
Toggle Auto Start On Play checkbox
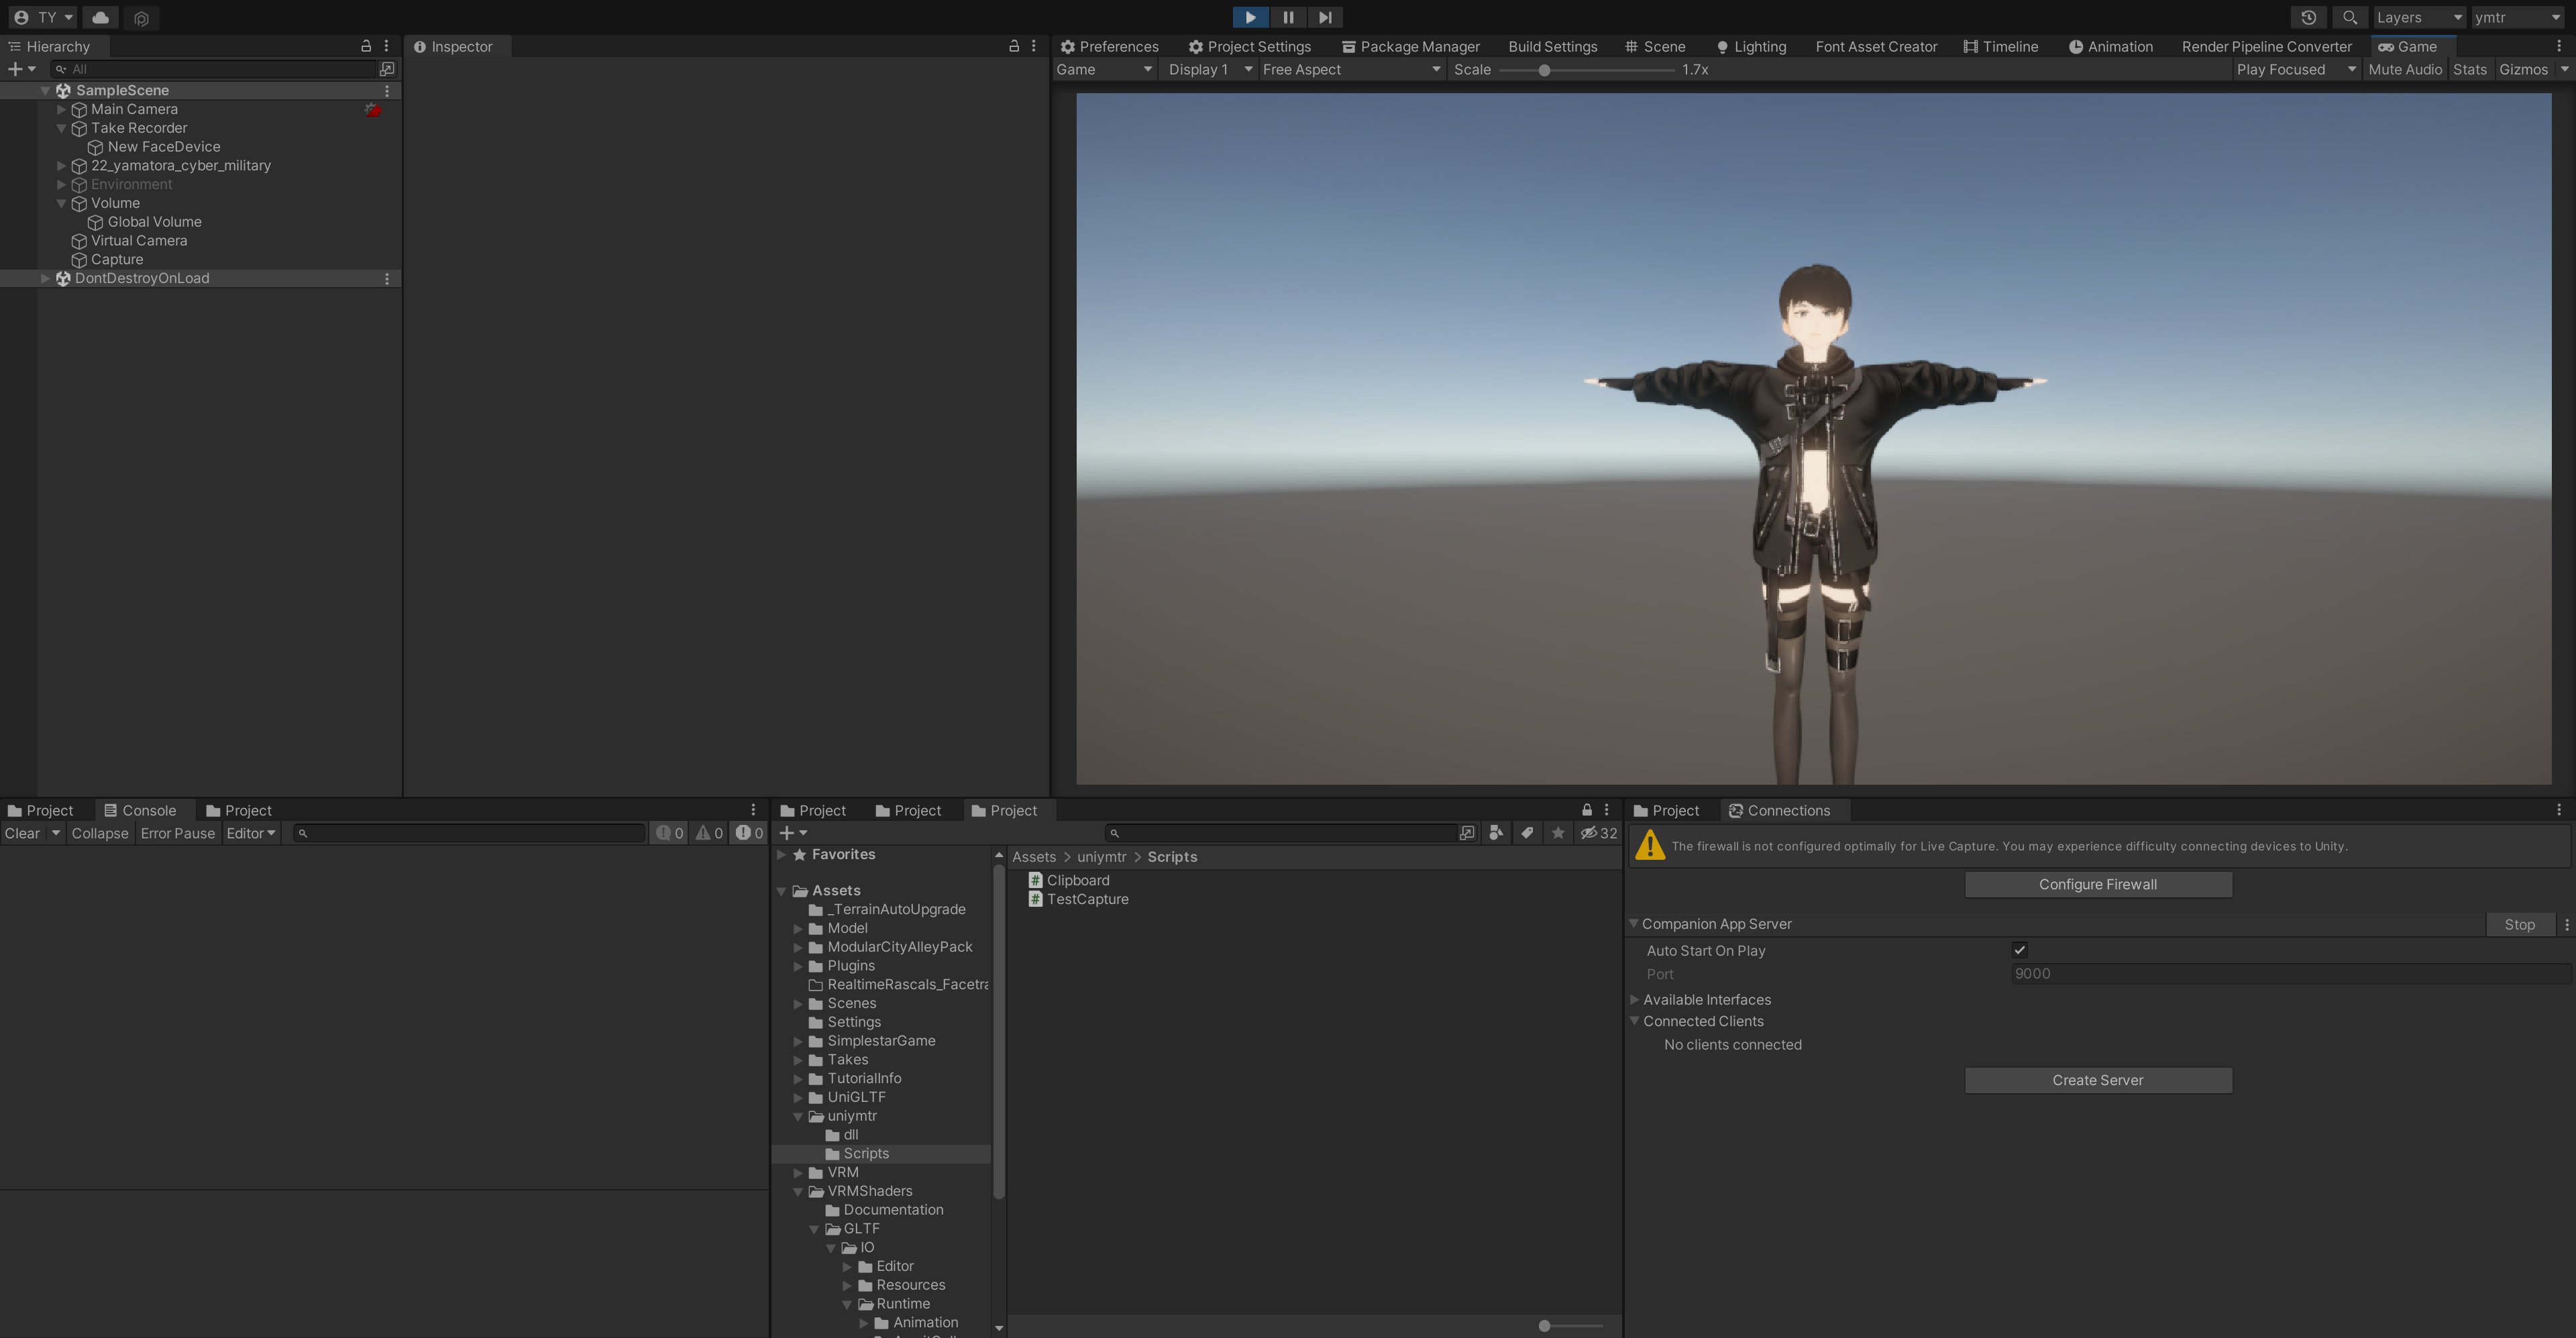click(x=2019, y=950)
